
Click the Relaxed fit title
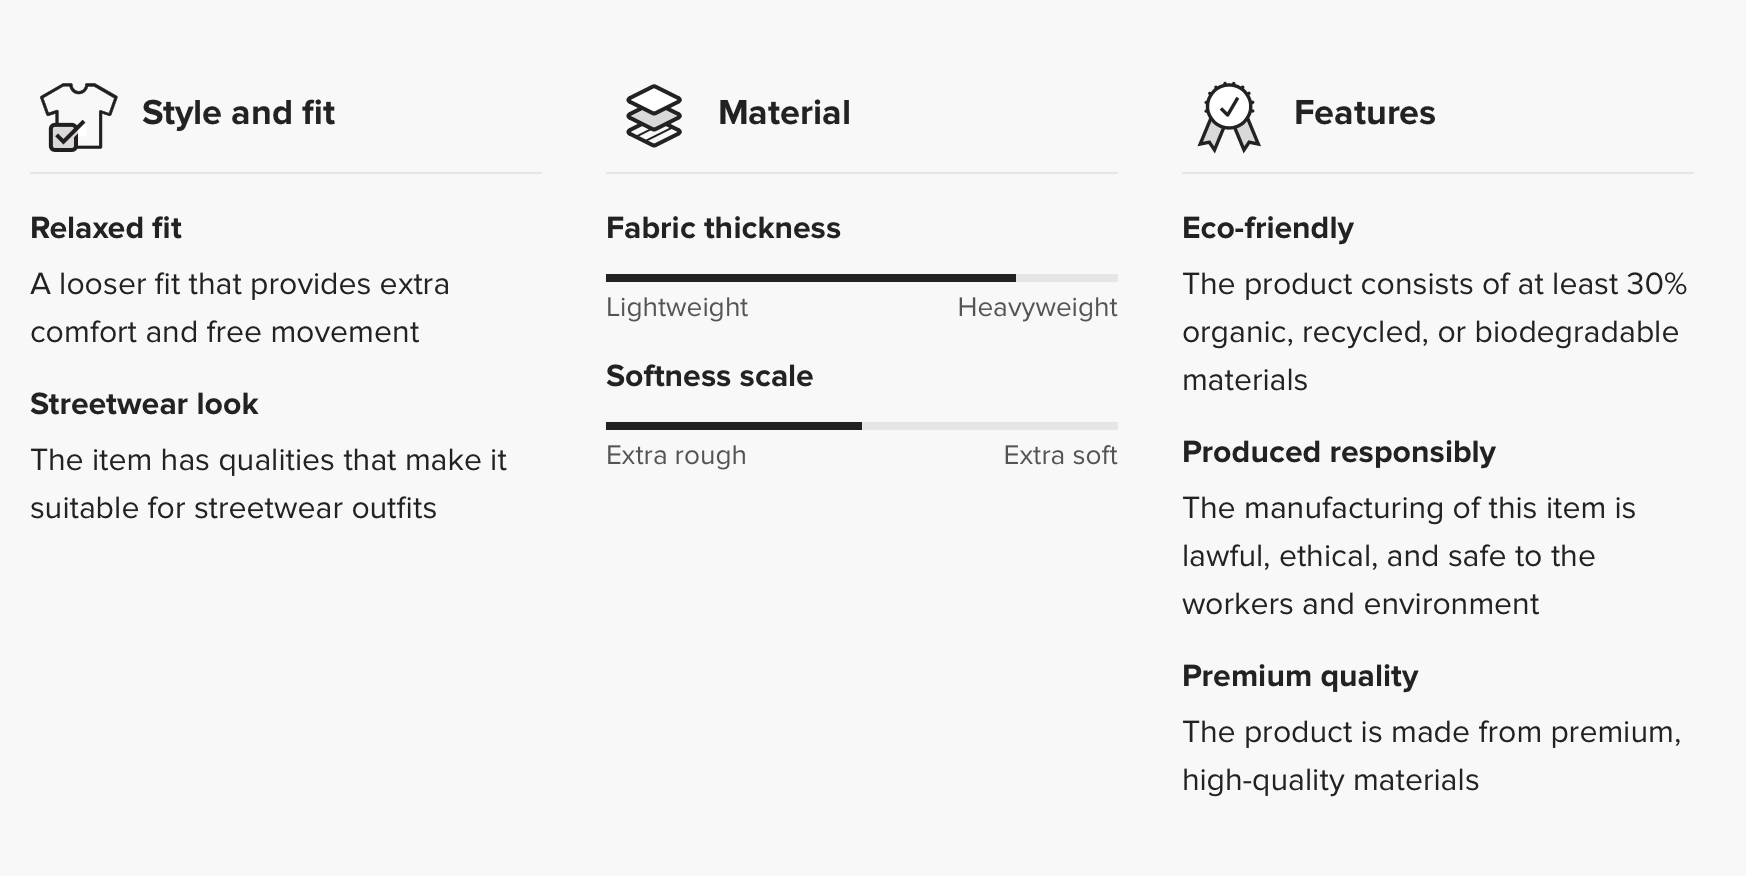[x=106, y=228]
